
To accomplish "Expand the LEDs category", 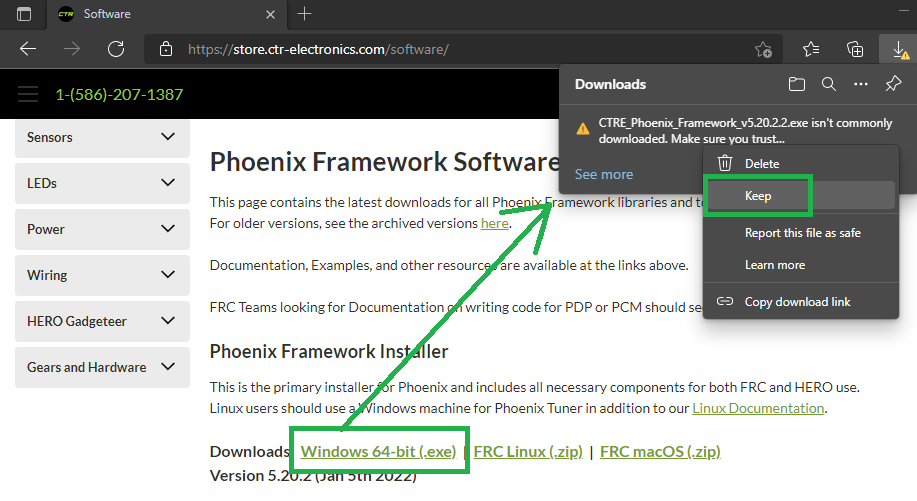I will click(102, 183).
